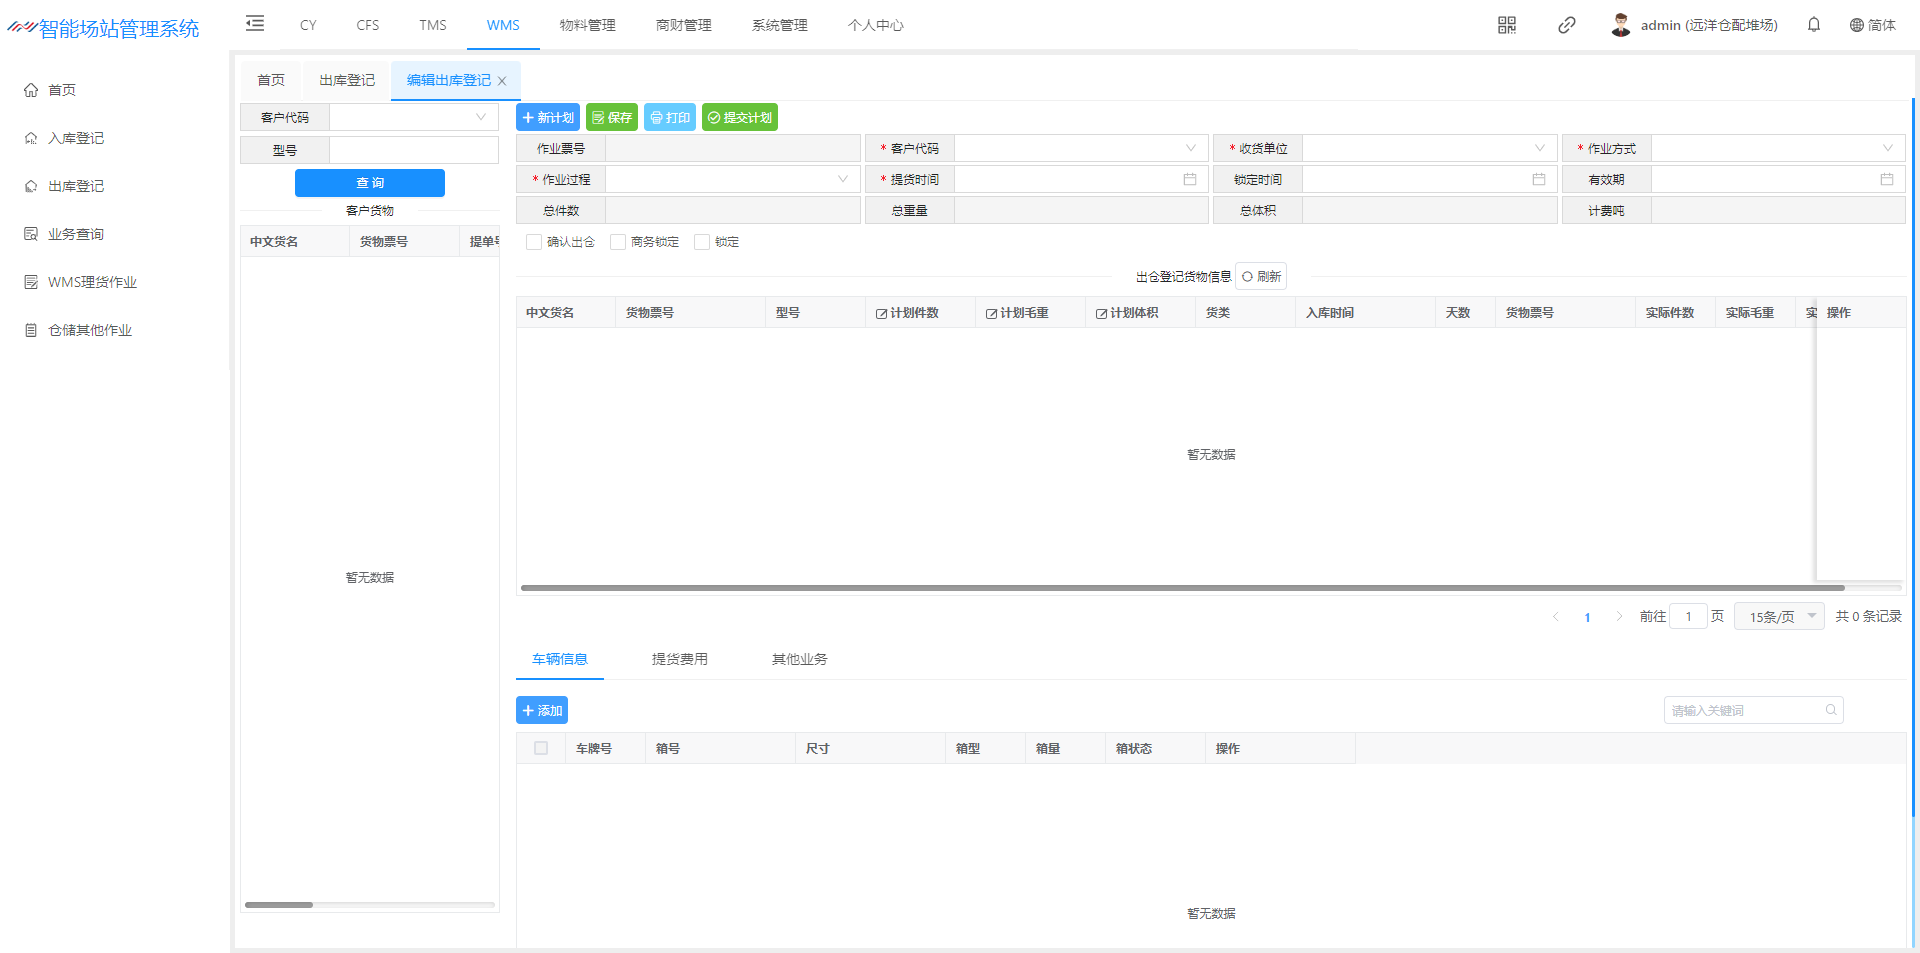Click the search icon in keyword box
Screen dimensions: 1920x953
pyautogui.click(x=1831, y=711)
